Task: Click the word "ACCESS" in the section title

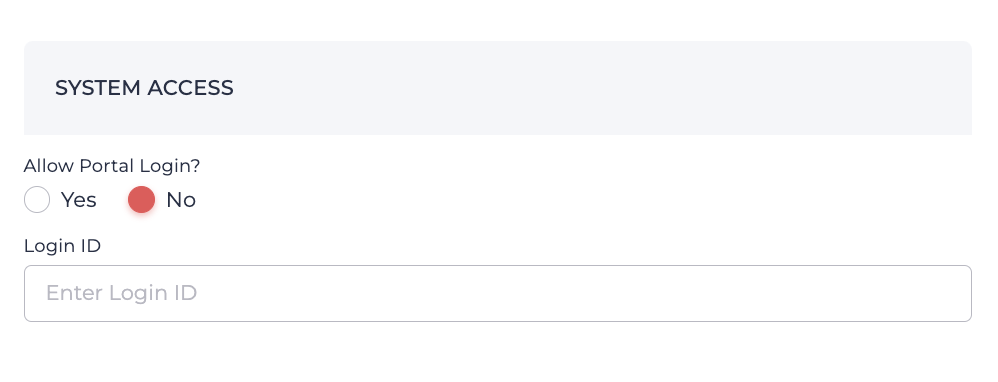Action: [190, 88]
